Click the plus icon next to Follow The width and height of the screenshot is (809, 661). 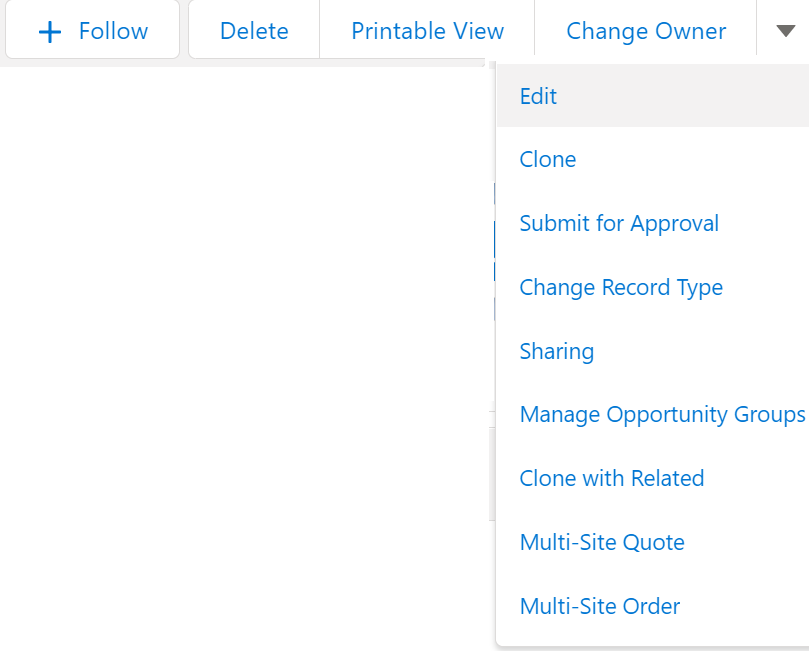[x=48, y=30]
